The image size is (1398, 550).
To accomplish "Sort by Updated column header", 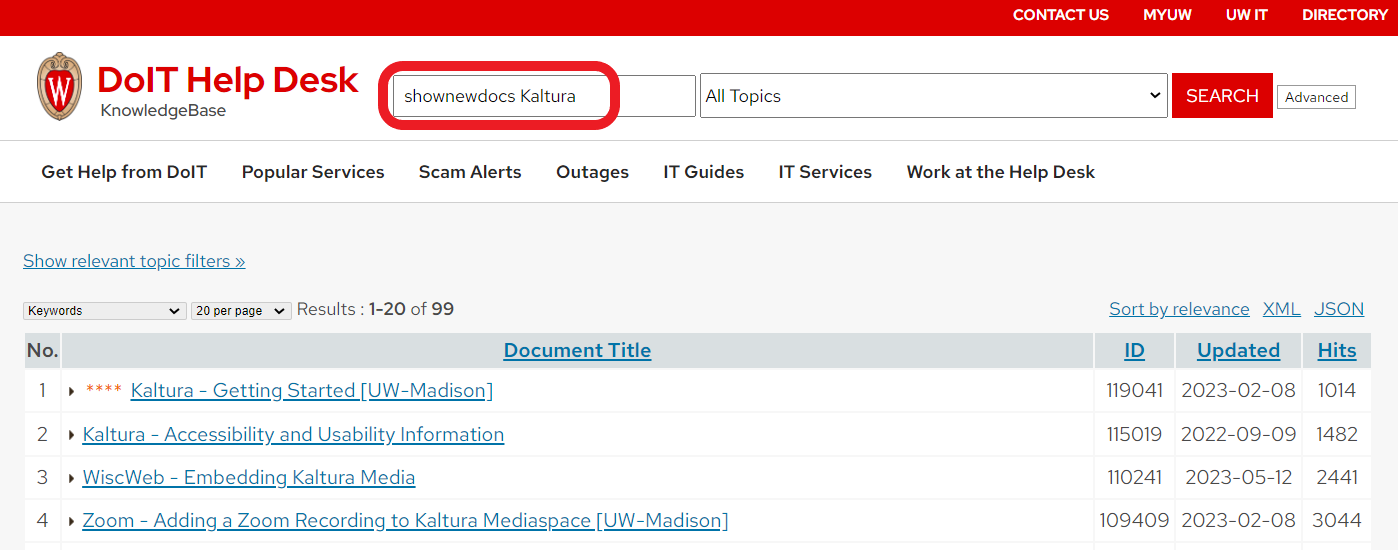I will (x=1238, y=350).
